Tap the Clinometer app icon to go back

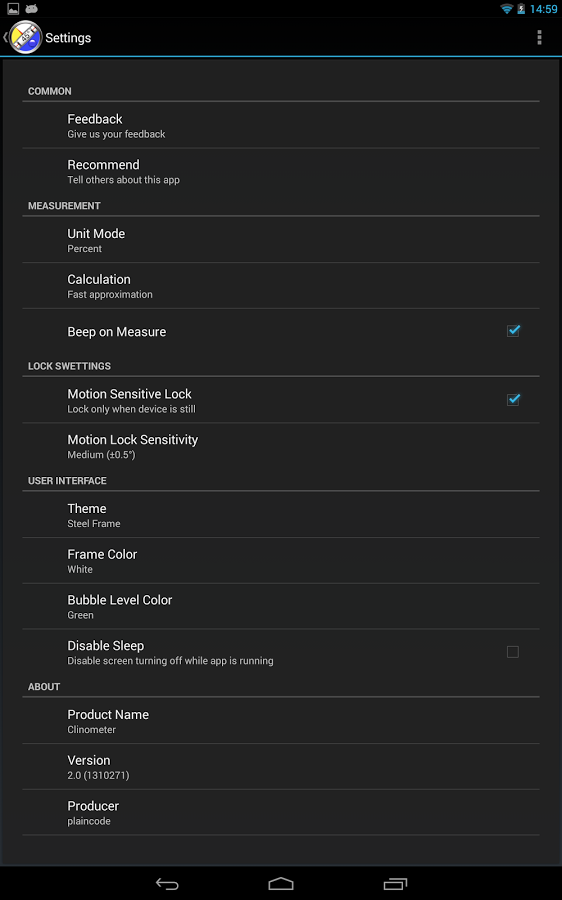point(25,37)
